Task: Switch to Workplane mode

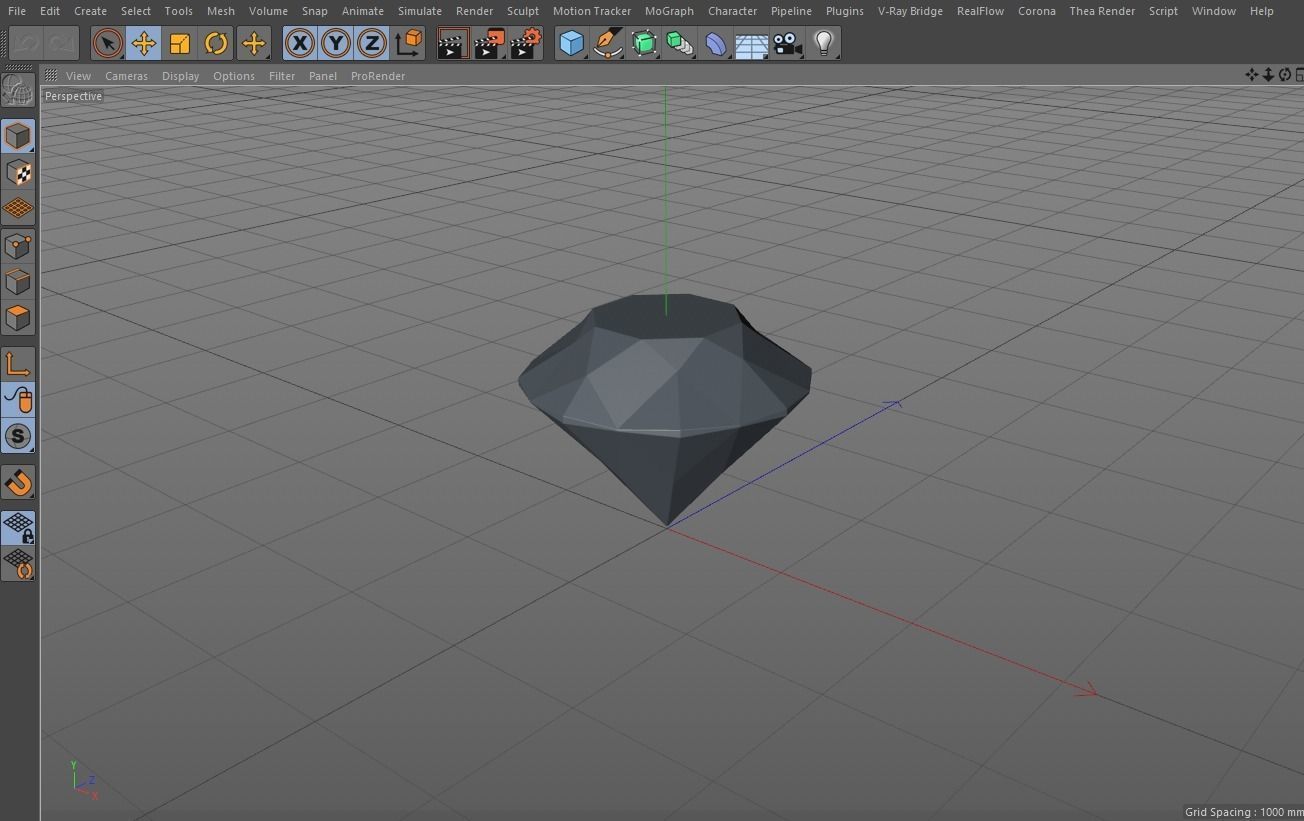Action: pyautogui.click(x=18, y=209)
